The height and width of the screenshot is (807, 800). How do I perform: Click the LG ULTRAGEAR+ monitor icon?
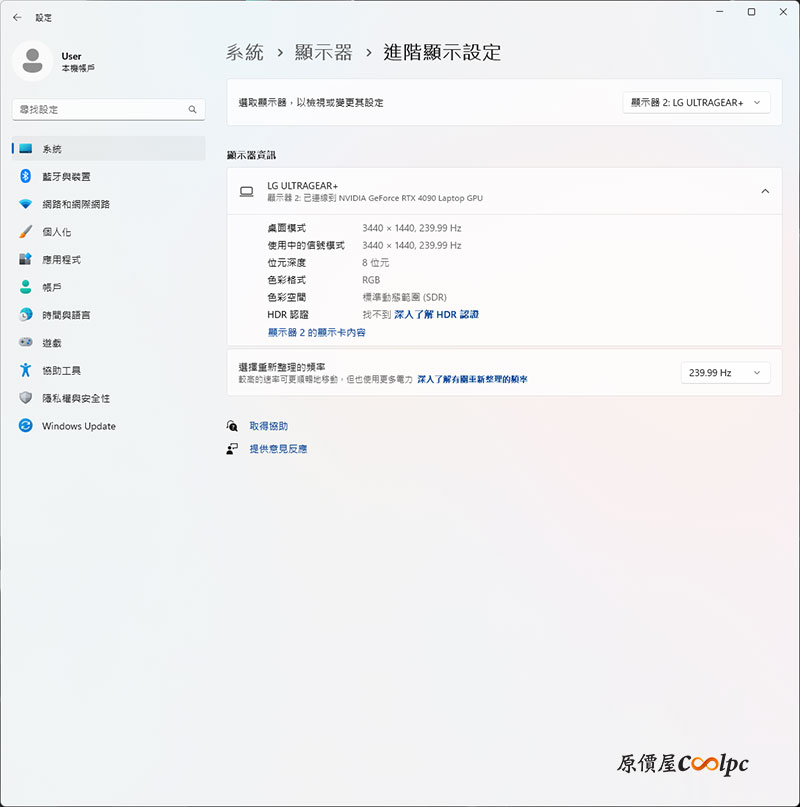click(247, 191)
